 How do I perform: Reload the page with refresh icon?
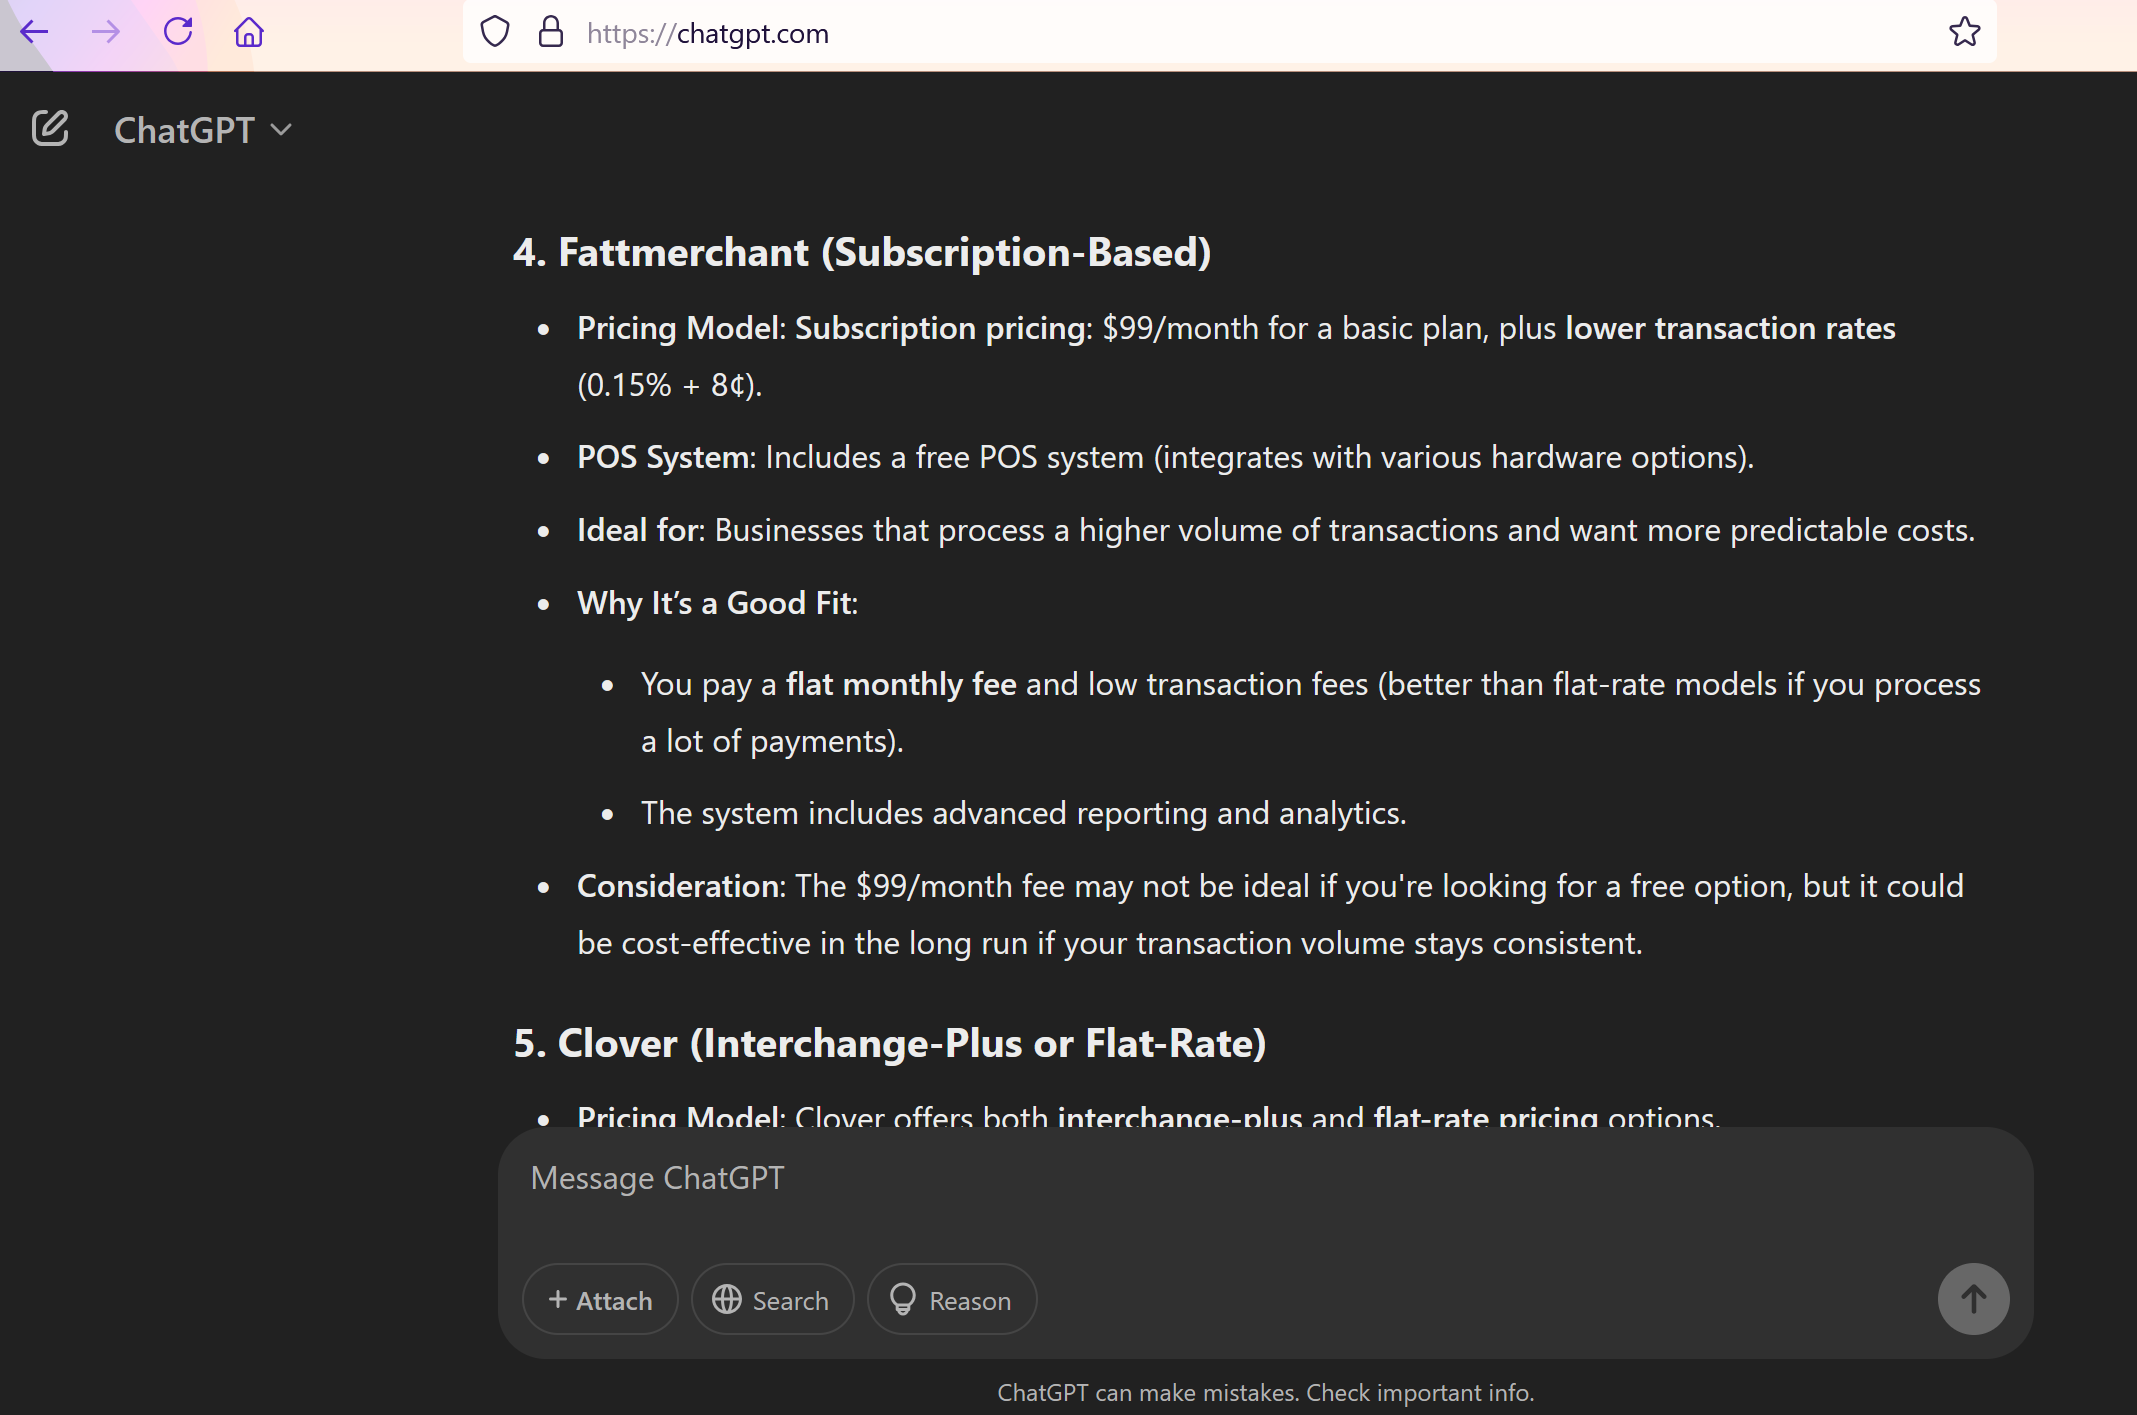coord(178,32)
